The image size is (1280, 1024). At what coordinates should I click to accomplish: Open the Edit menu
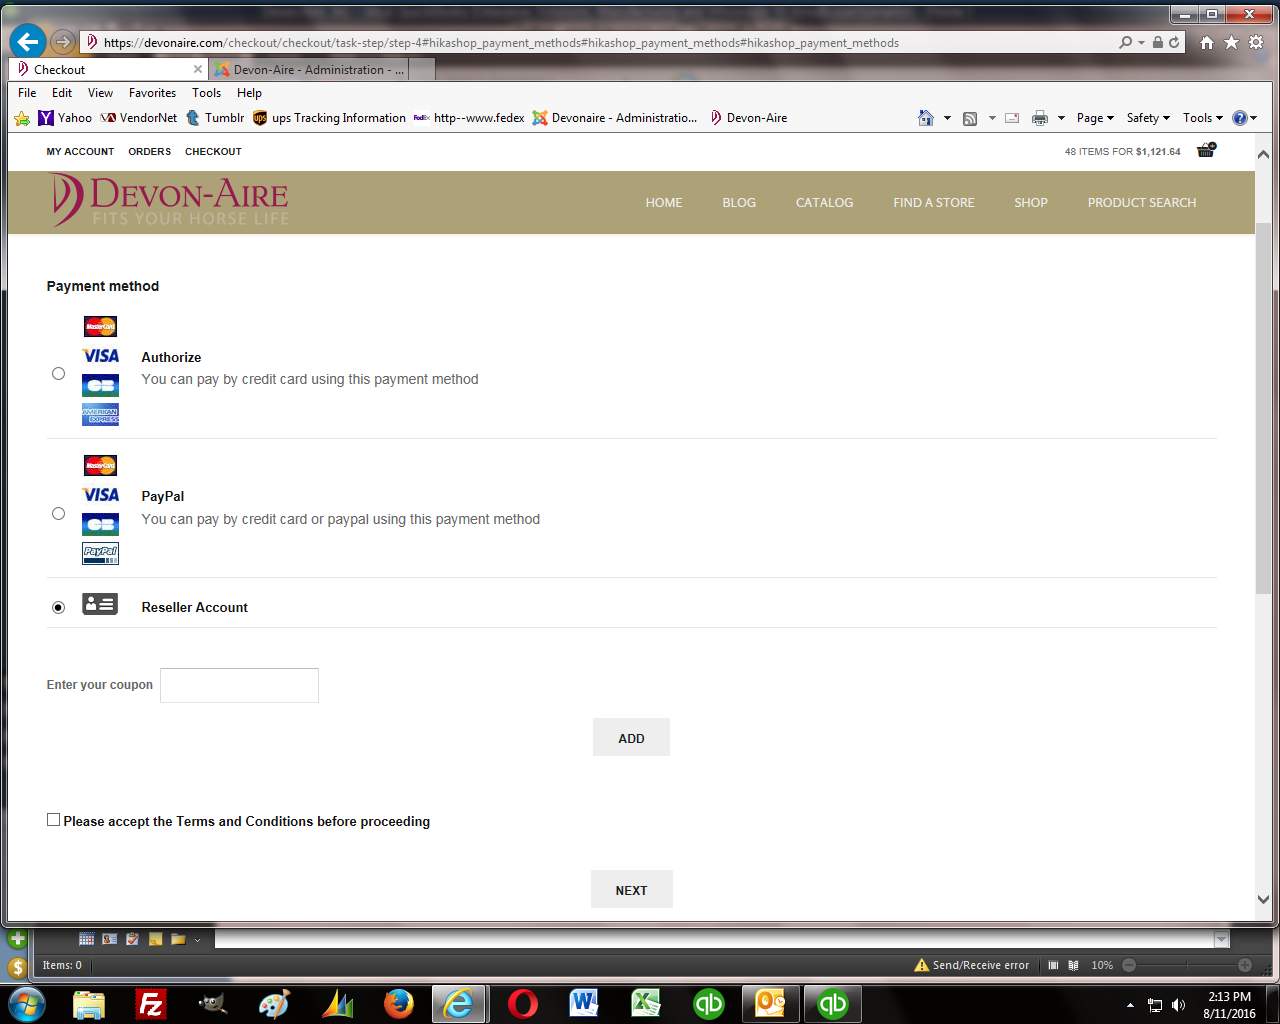(62, 93)
